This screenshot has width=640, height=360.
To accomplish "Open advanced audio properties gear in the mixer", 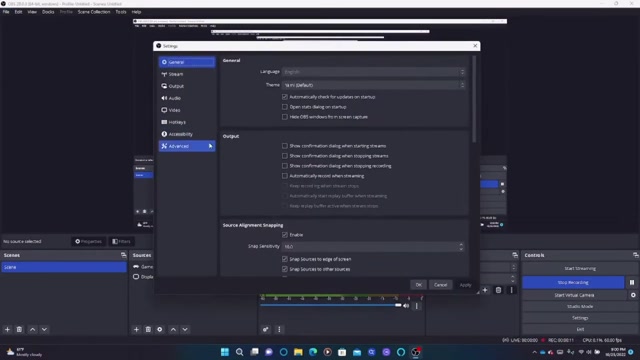I will (266, 329).
